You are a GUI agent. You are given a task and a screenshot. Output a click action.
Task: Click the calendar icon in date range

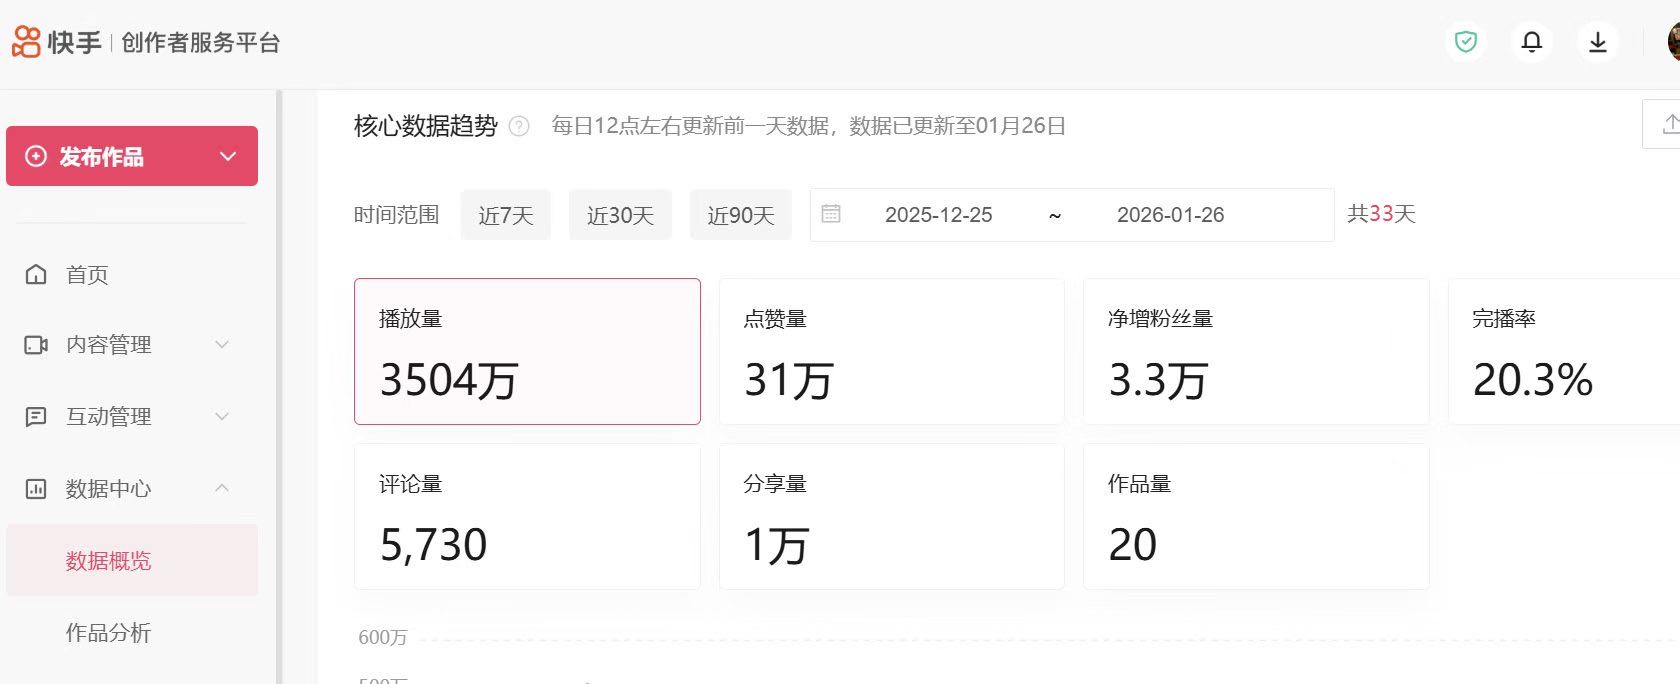[831, 214]
